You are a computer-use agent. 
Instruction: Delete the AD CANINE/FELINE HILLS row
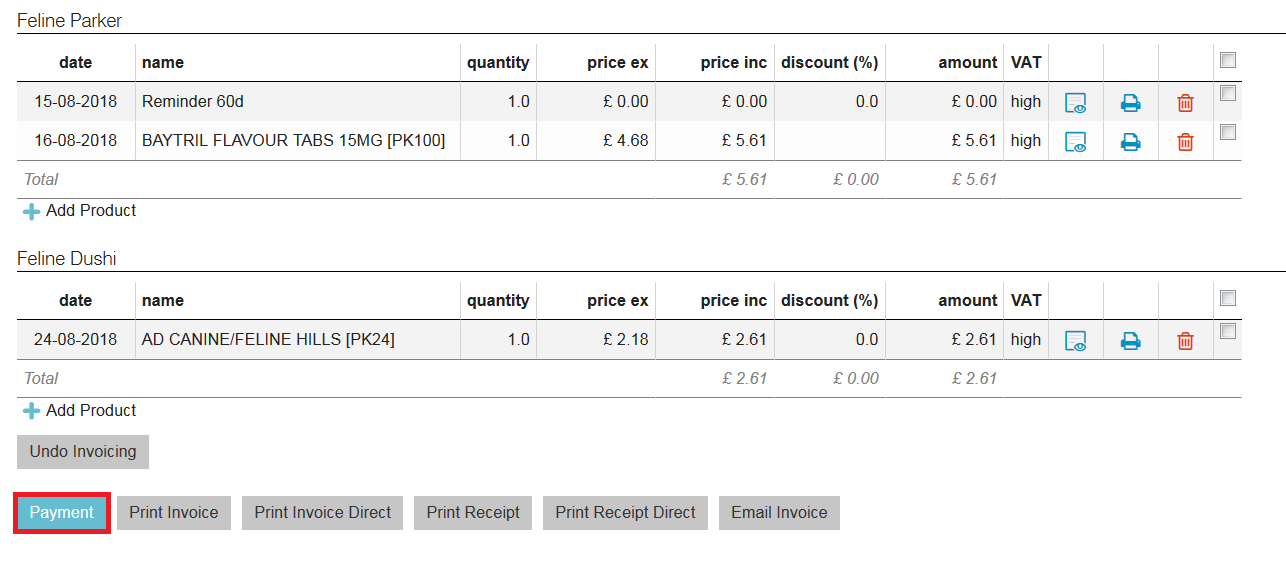(1185, 341)
